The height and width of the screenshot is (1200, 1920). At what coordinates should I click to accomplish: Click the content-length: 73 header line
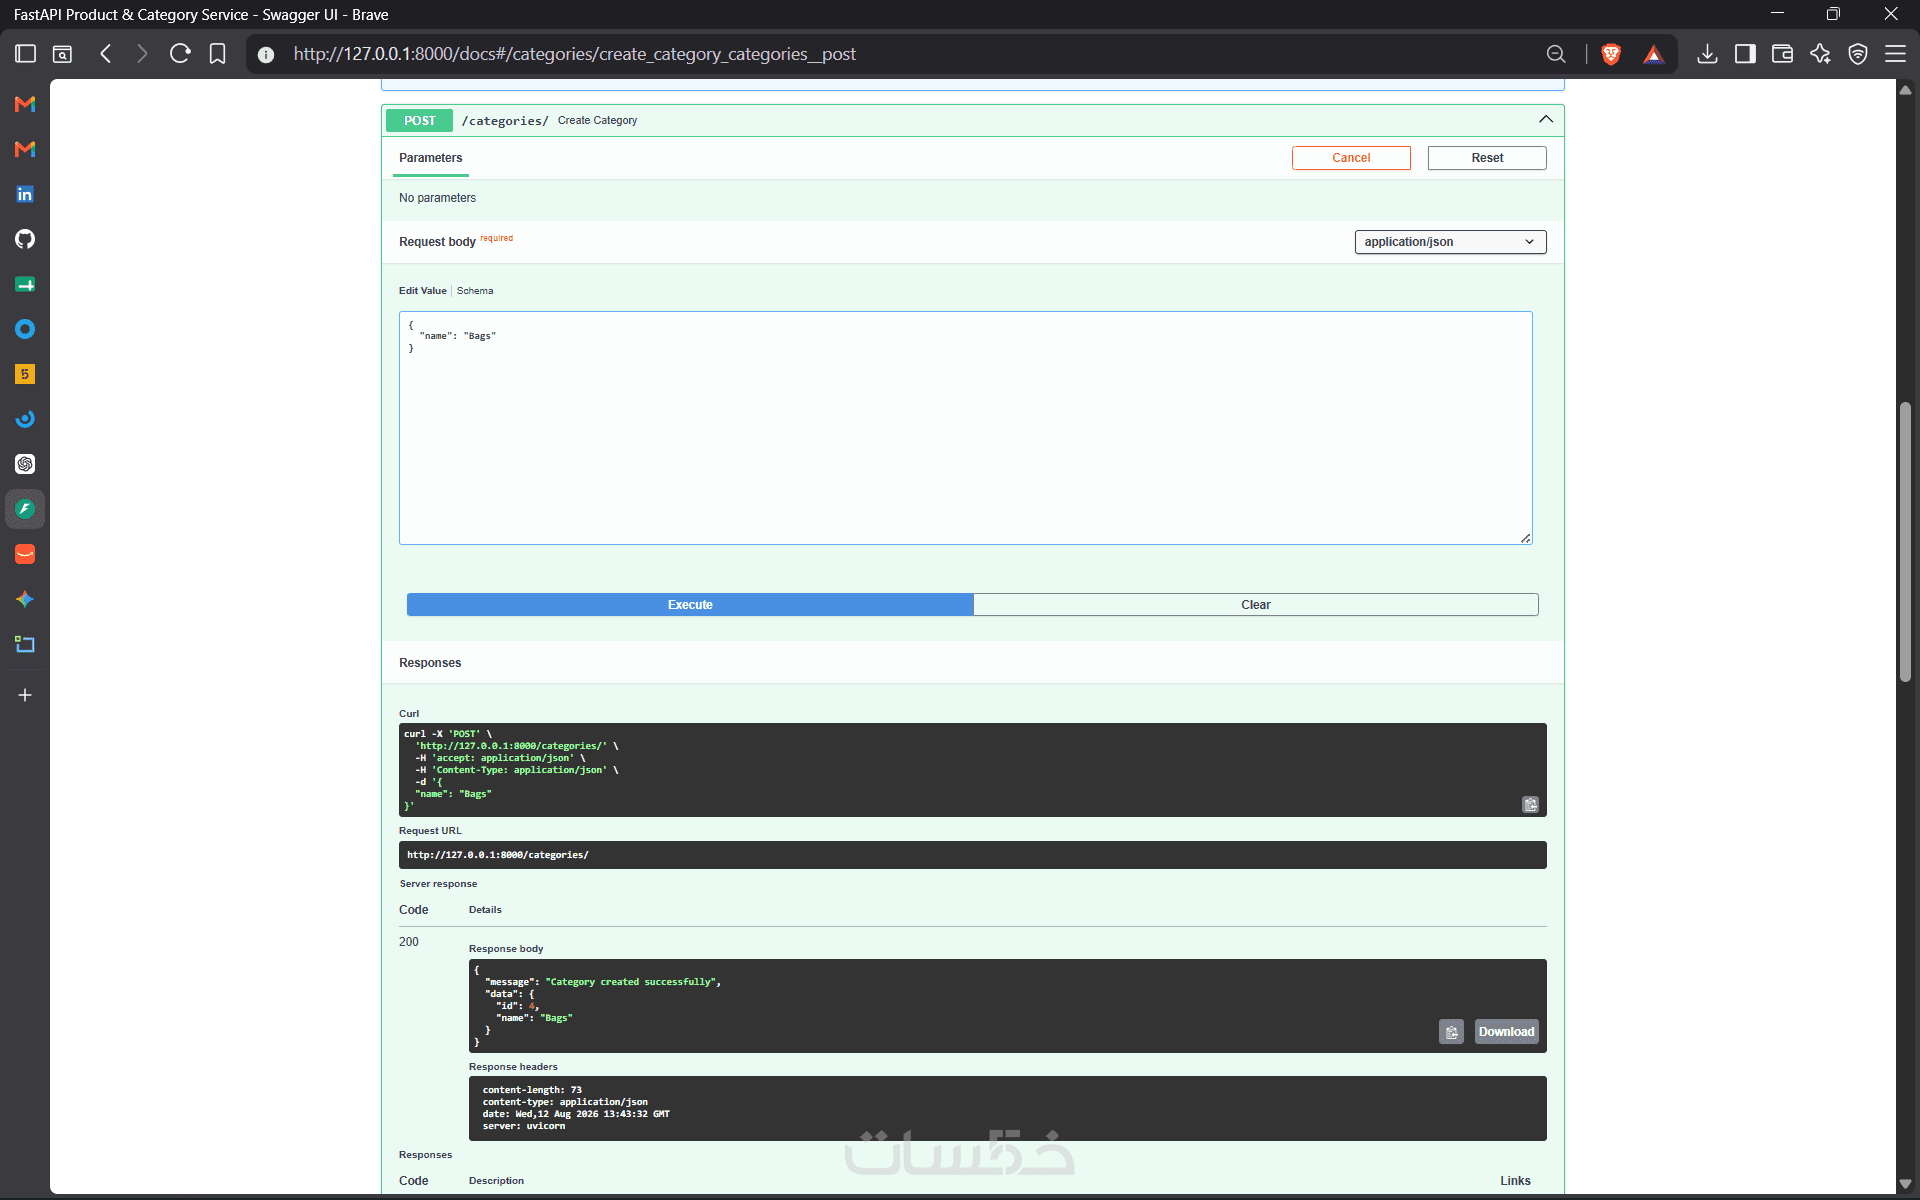532,1090
